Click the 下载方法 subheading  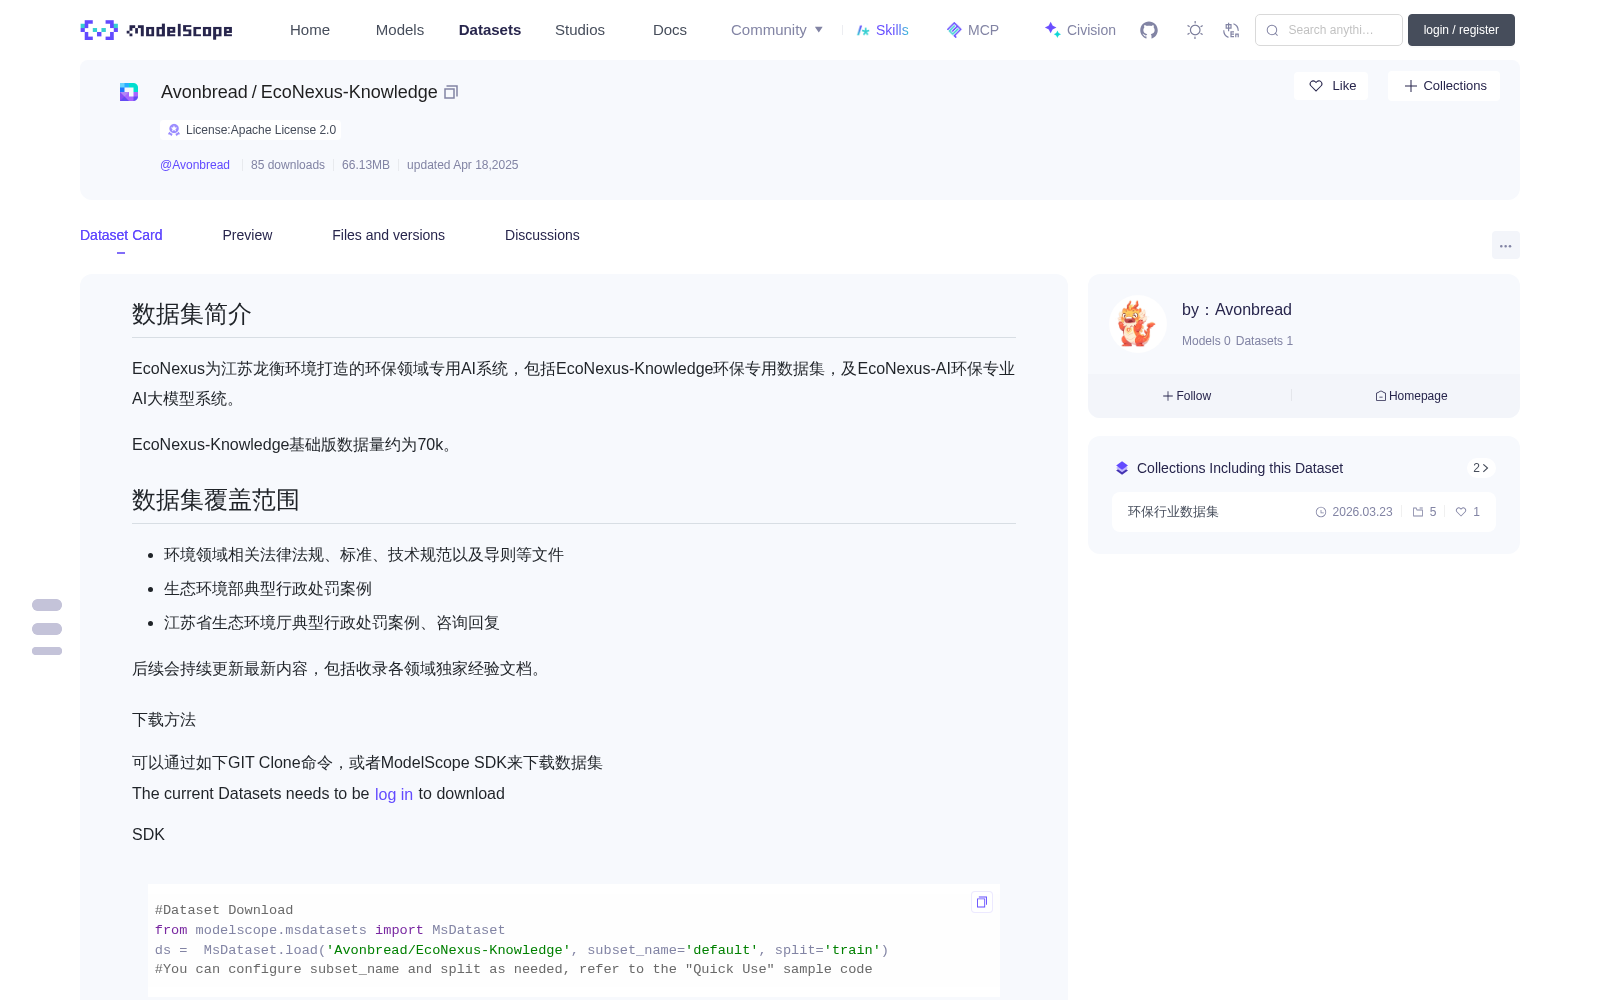(164, 720)
